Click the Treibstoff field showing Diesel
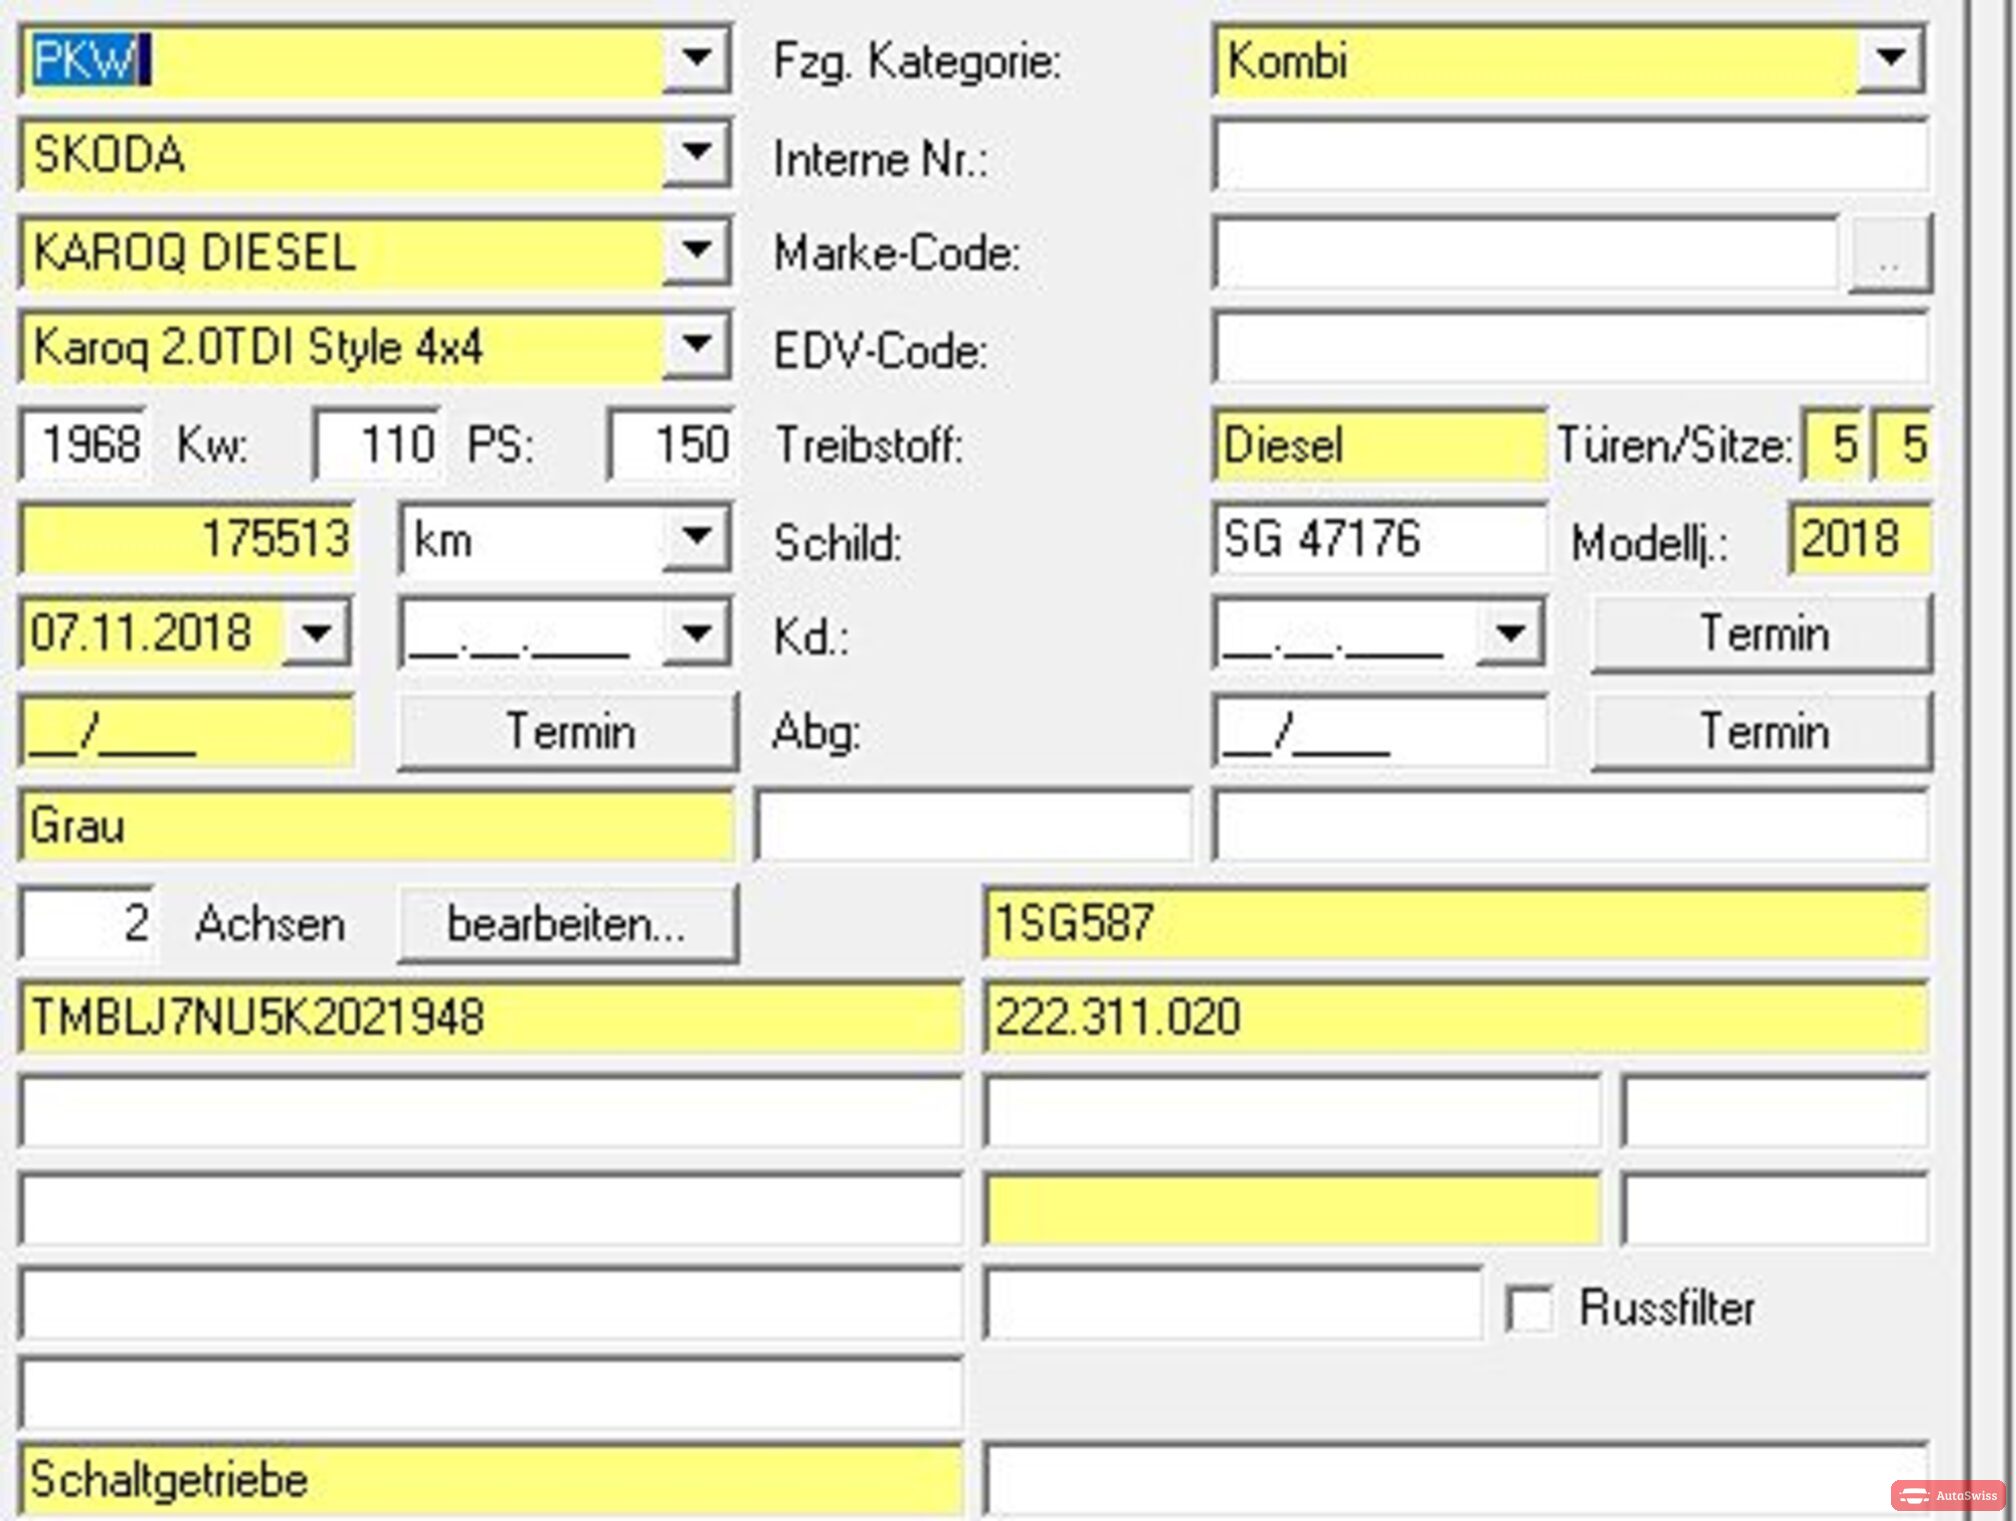Viewport: 2016px width, 1521px height. coord(1380,444)
